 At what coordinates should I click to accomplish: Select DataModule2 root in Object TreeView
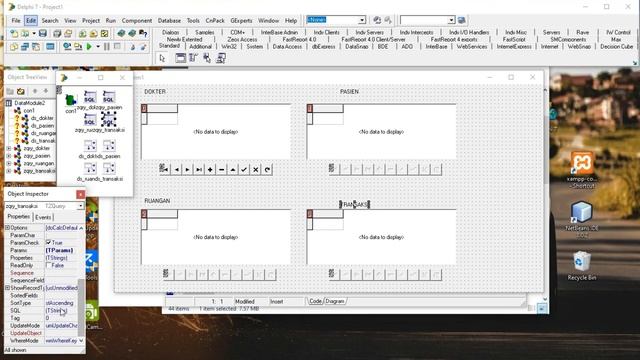point(29,103)
